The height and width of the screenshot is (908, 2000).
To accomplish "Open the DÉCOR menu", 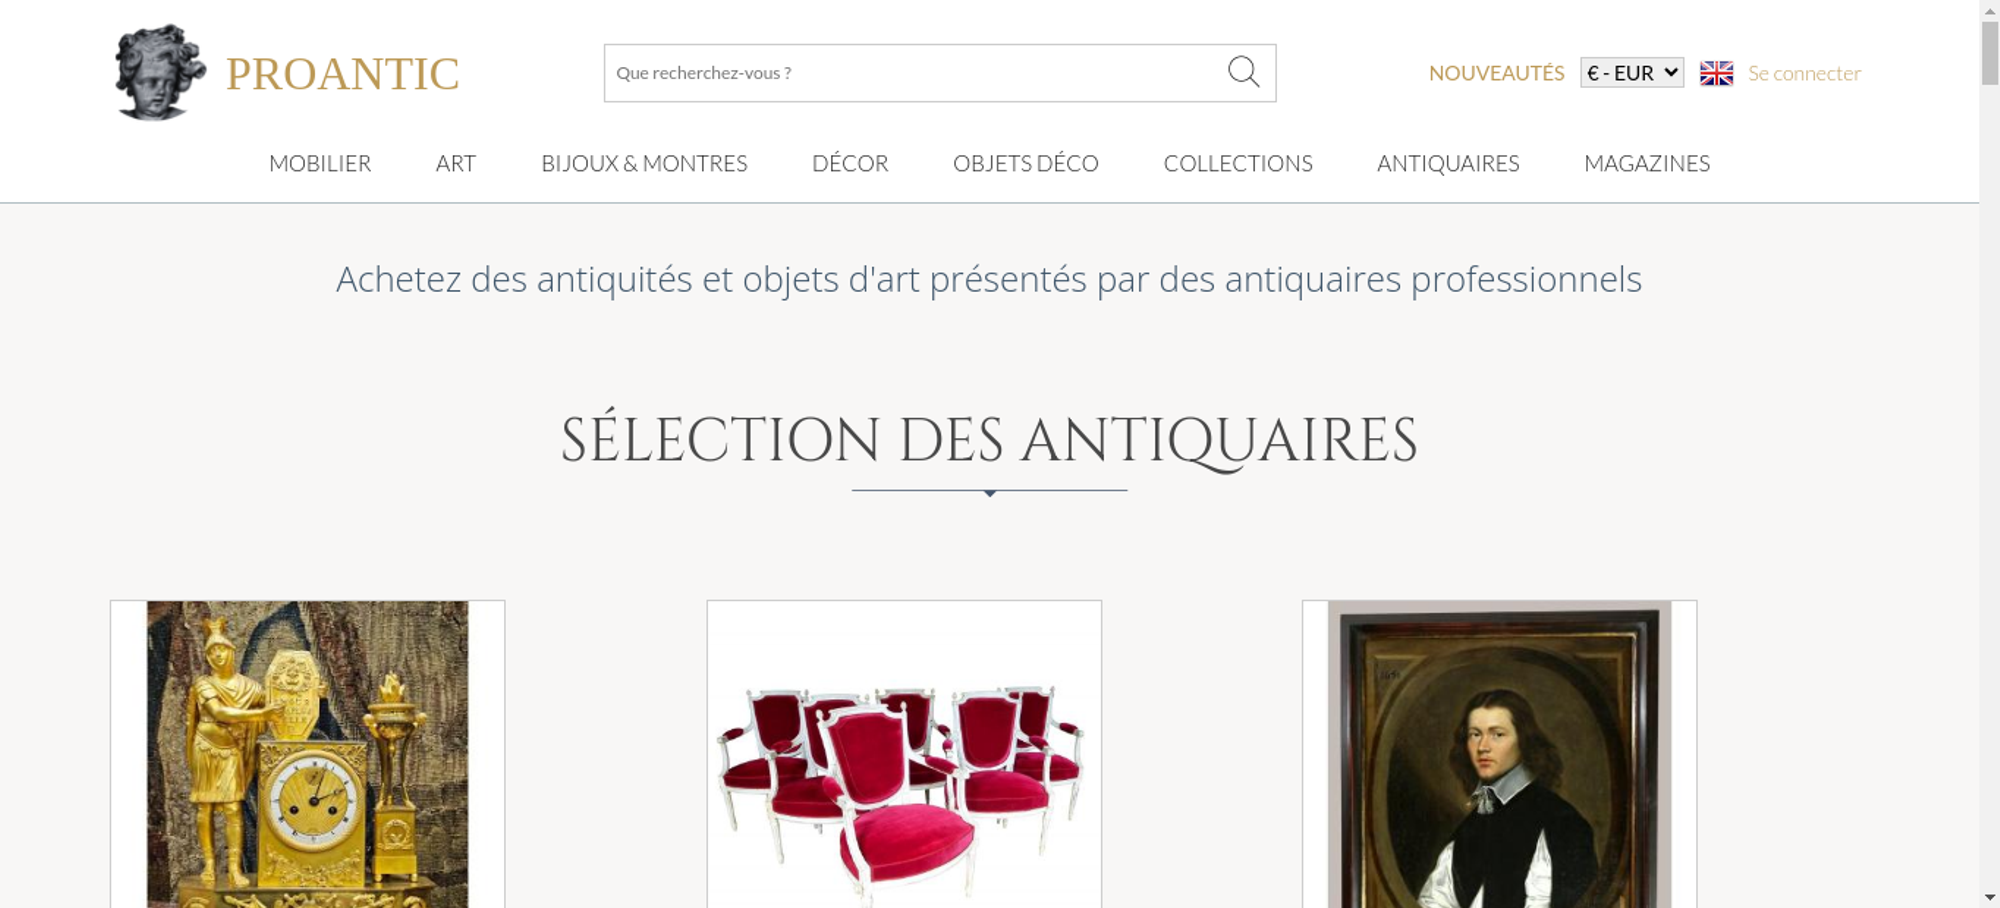I will point(850,163).
